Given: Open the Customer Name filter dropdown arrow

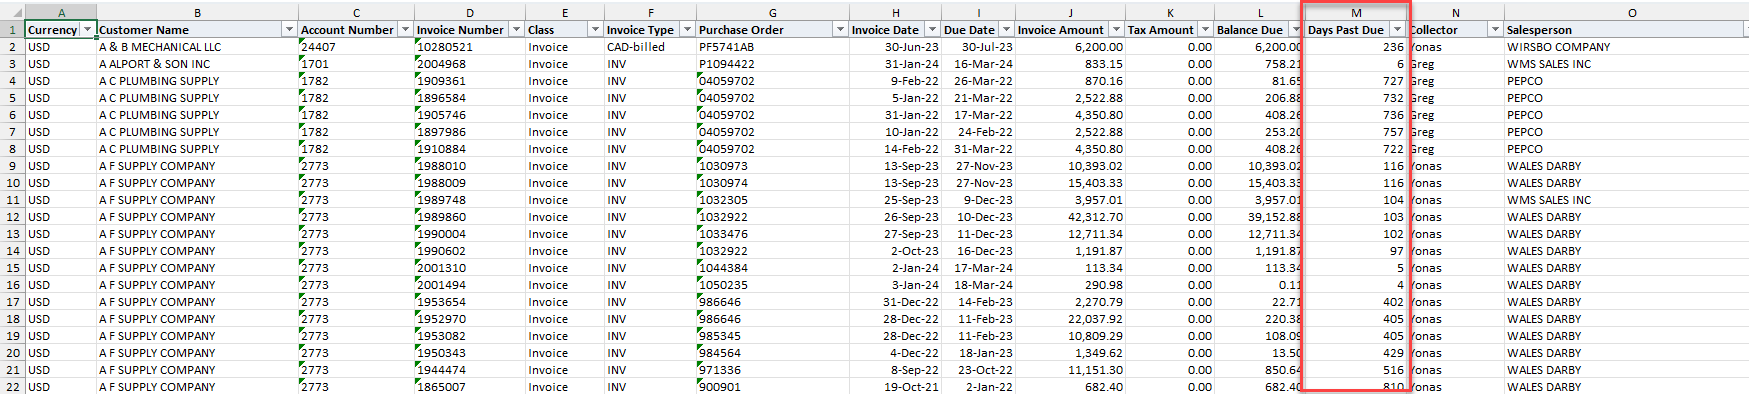Looking at the screenshot, I should (290, 30).
